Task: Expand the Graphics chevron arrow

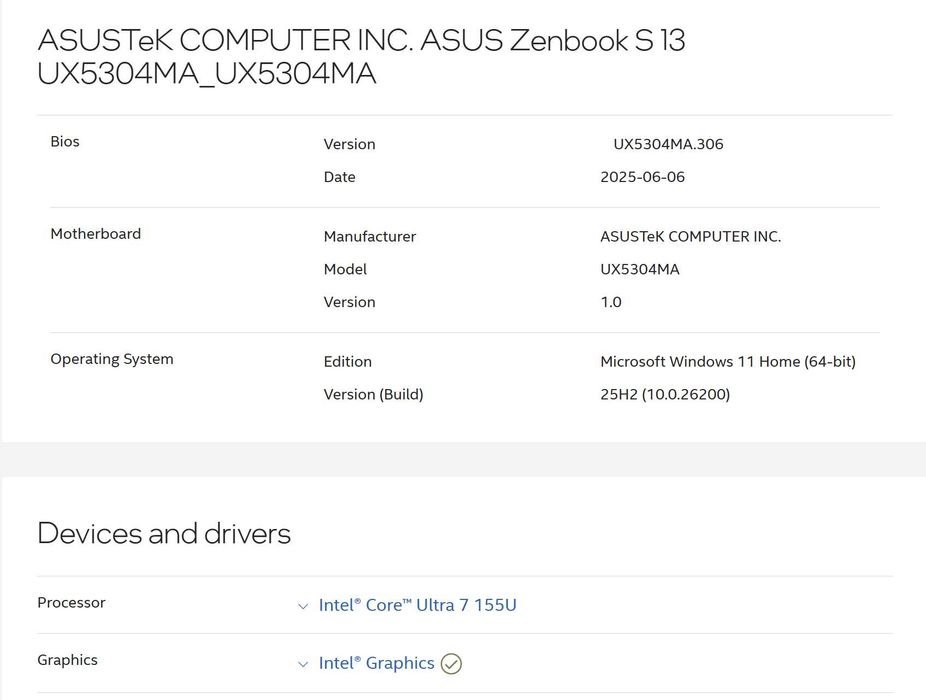Action: pos(303,664)
